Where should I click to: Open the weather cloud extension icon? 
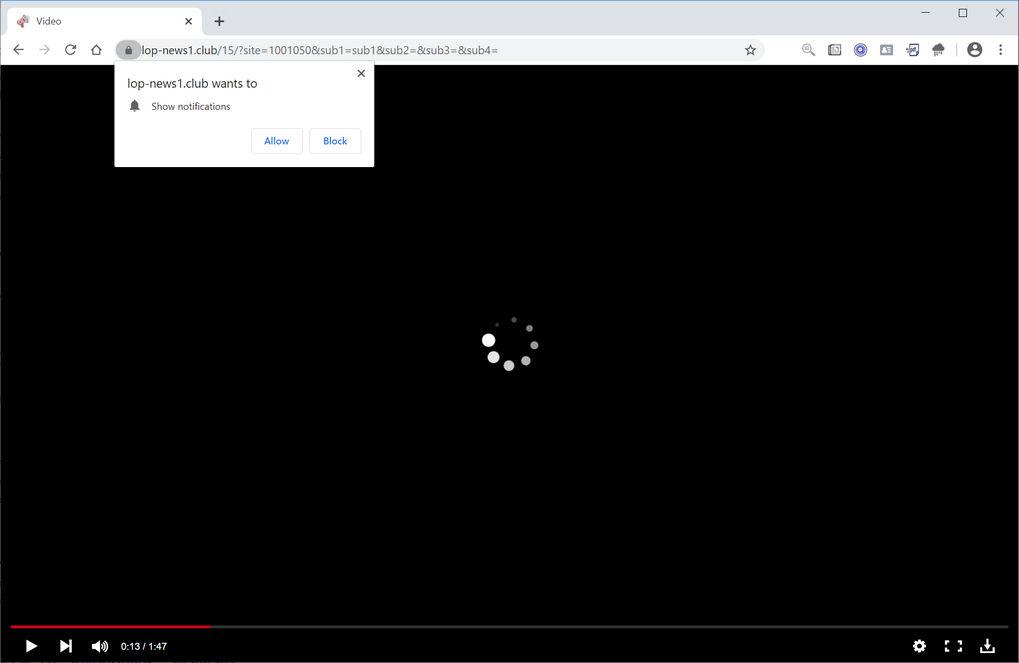[938, 49]
